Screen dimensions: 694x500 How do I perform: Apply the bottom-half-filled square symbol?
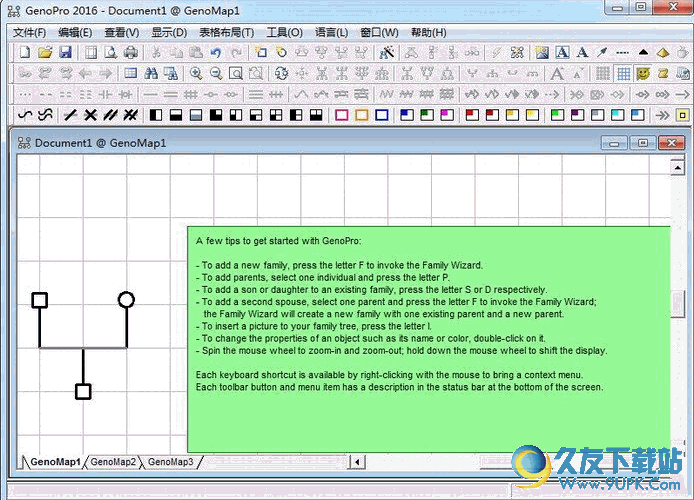(176, 115)
